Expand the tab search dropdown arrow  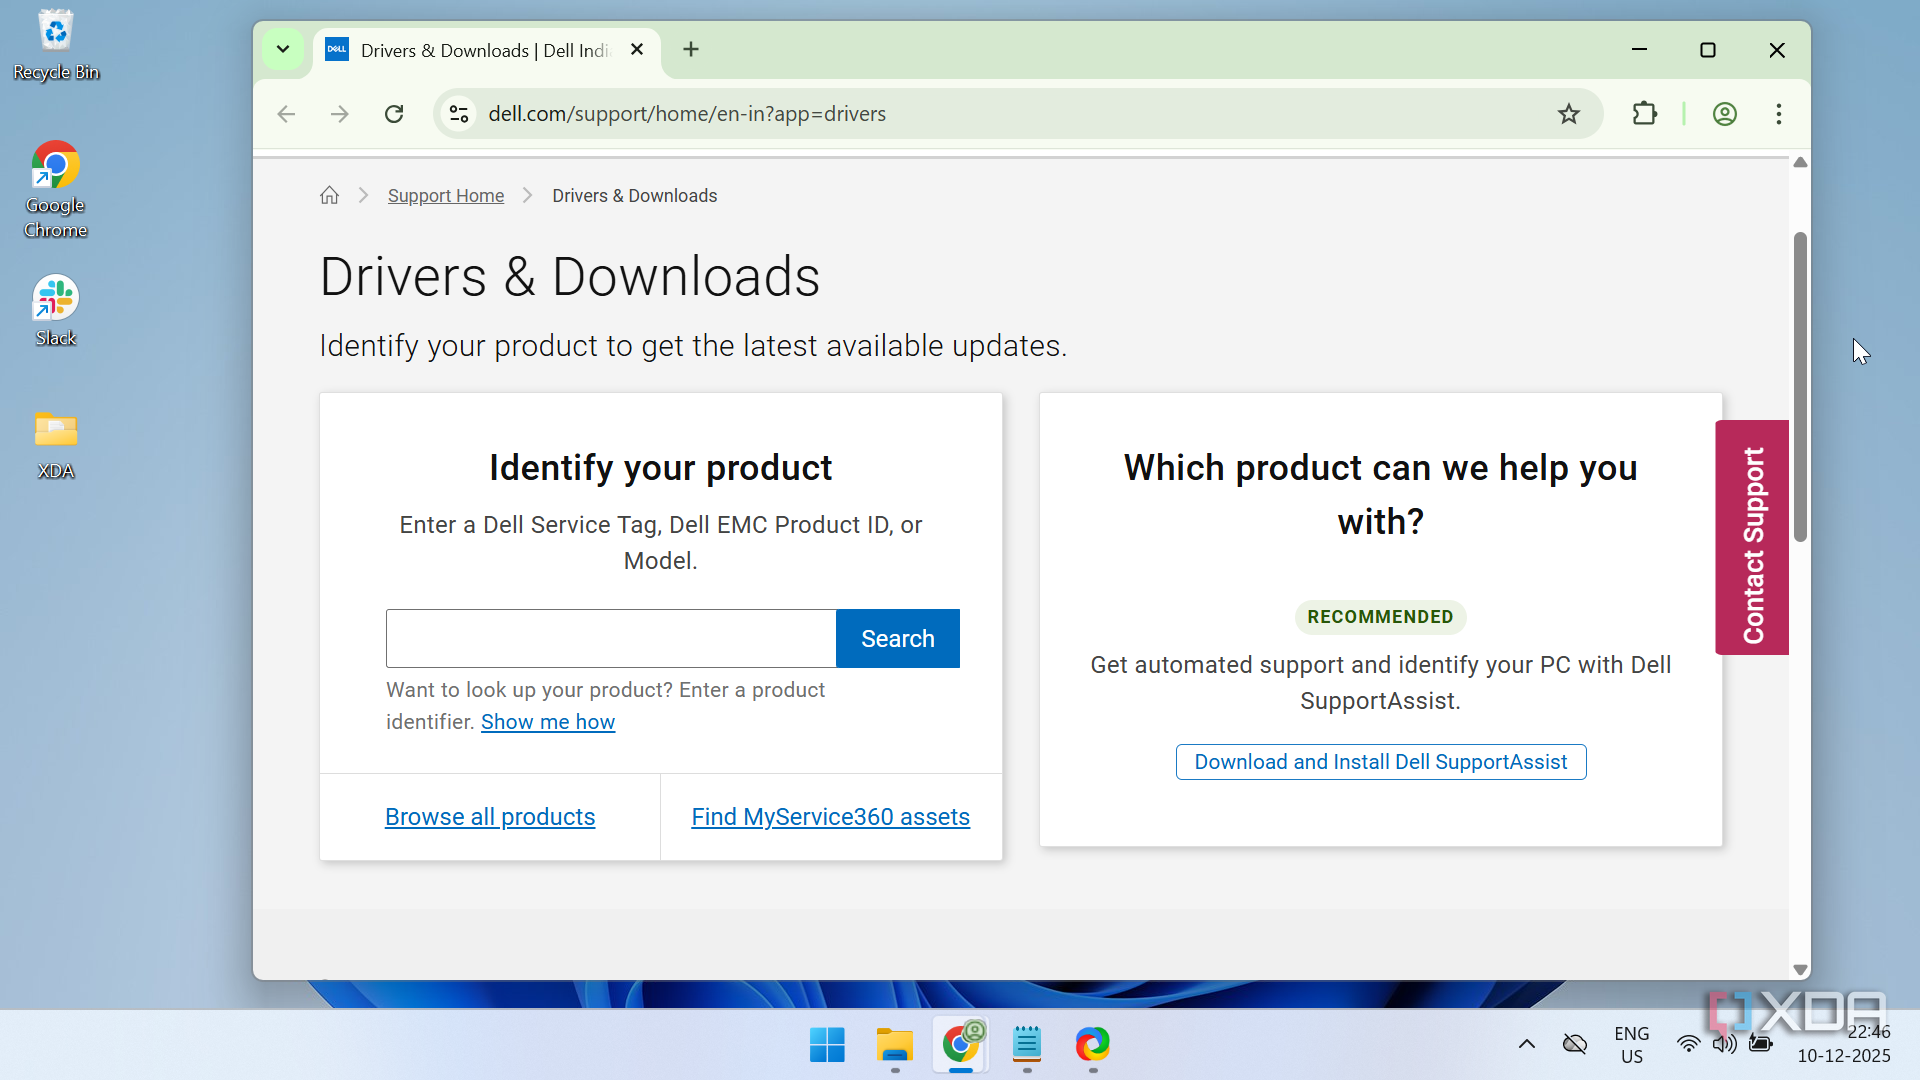(283, 49)
